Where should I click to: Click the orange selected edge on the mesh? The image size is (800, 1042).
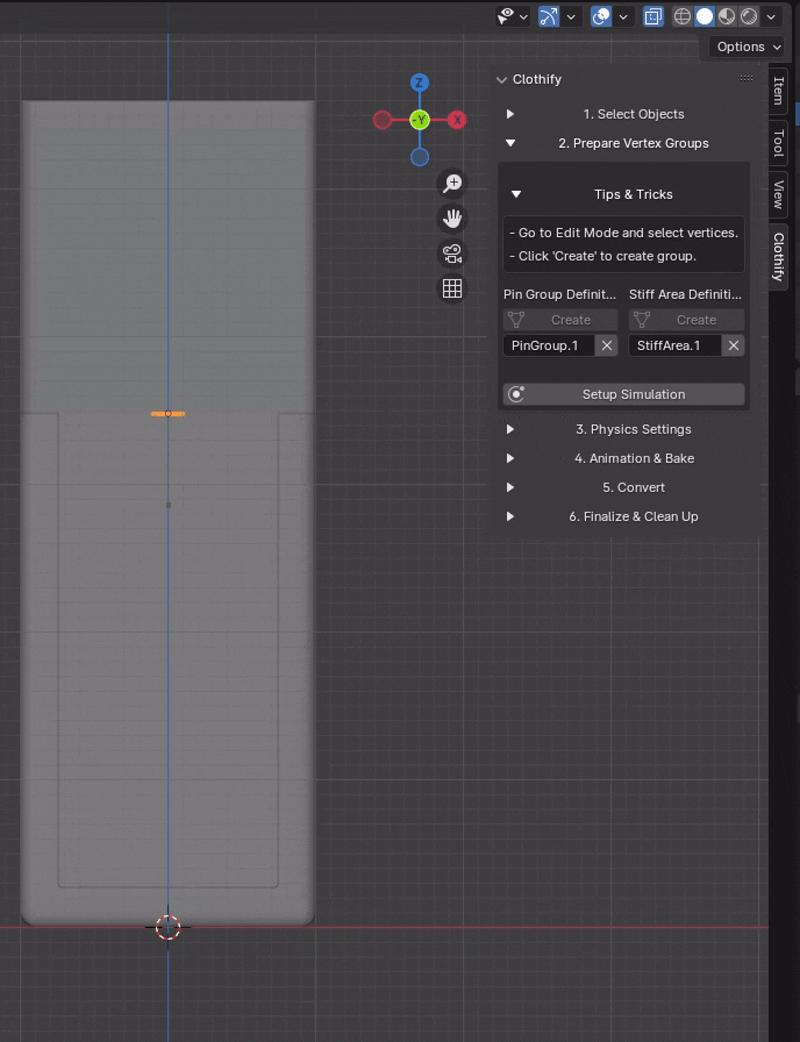tap(168, 414)
